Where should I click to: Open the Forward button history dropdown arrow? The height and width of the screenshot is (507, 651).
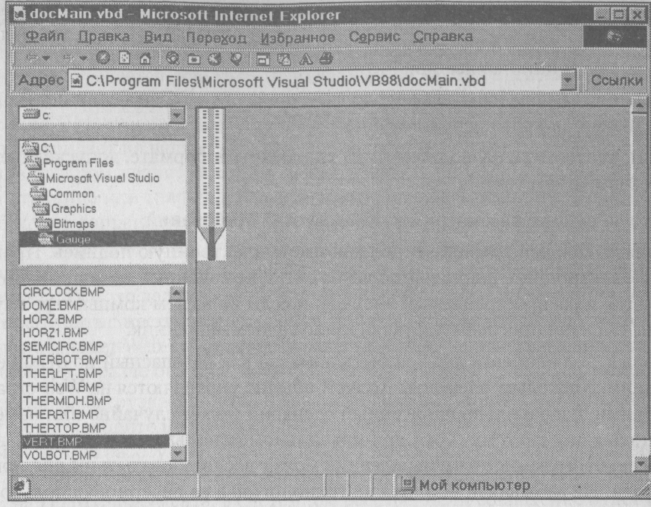point(83,59)
